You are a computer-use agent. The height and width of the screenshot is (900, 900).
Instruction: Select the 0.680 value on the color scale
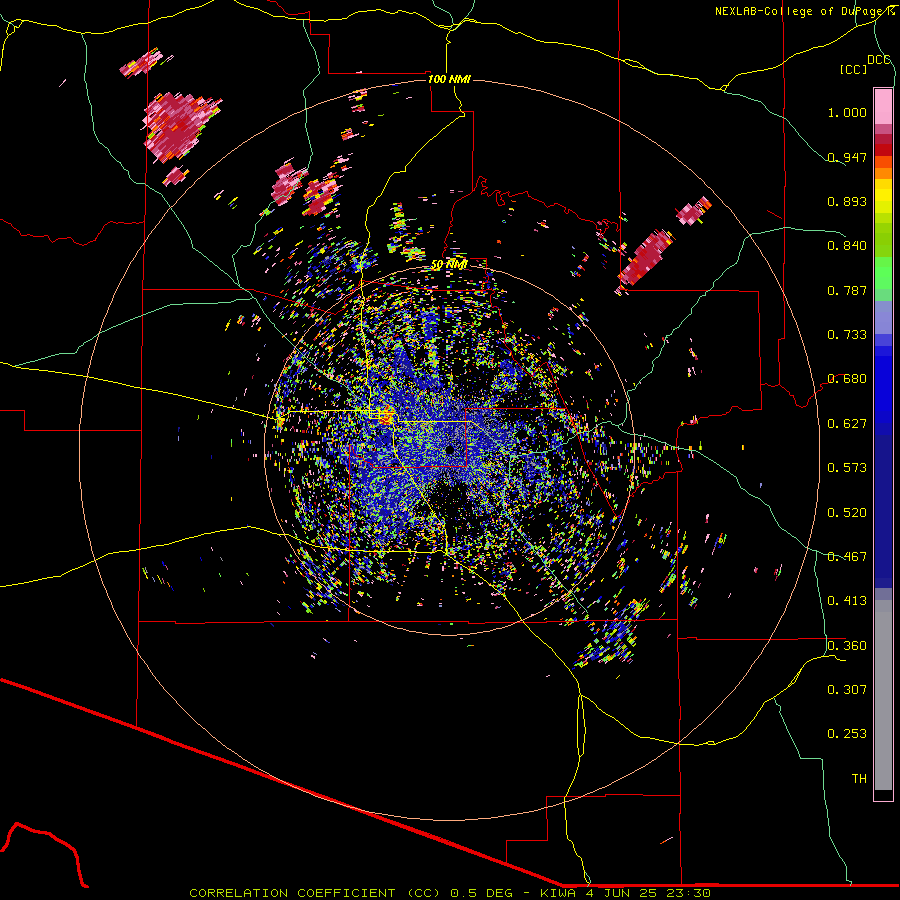point(847,379)
